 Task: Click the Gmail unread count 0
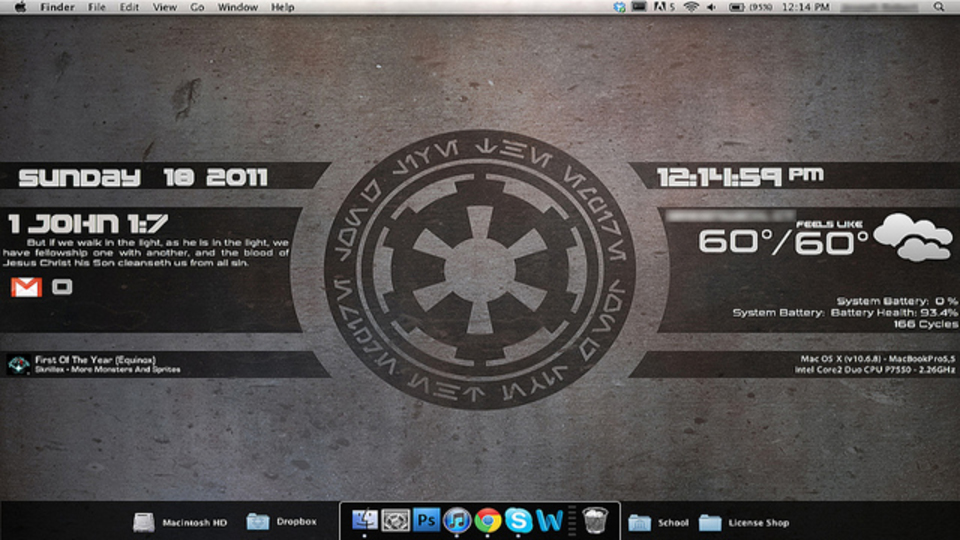[x=62, y=287]
